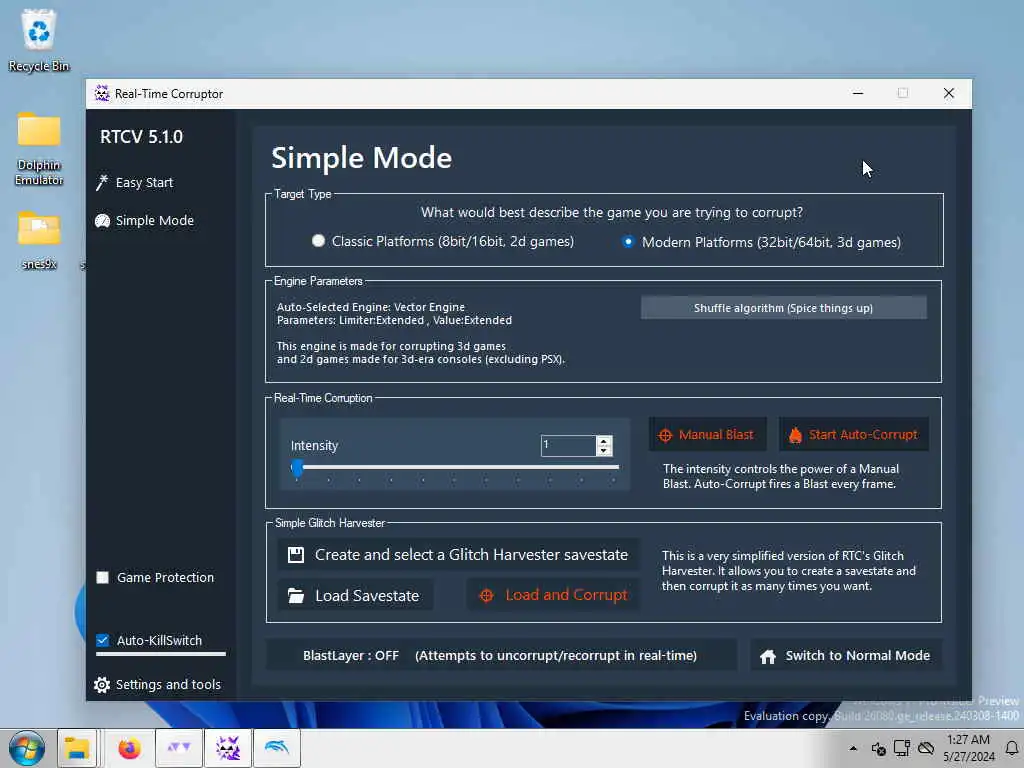
Task: Click the Real-Time Corruptor title bar icon
Action: pyautogui.click(x=102, y=93)
